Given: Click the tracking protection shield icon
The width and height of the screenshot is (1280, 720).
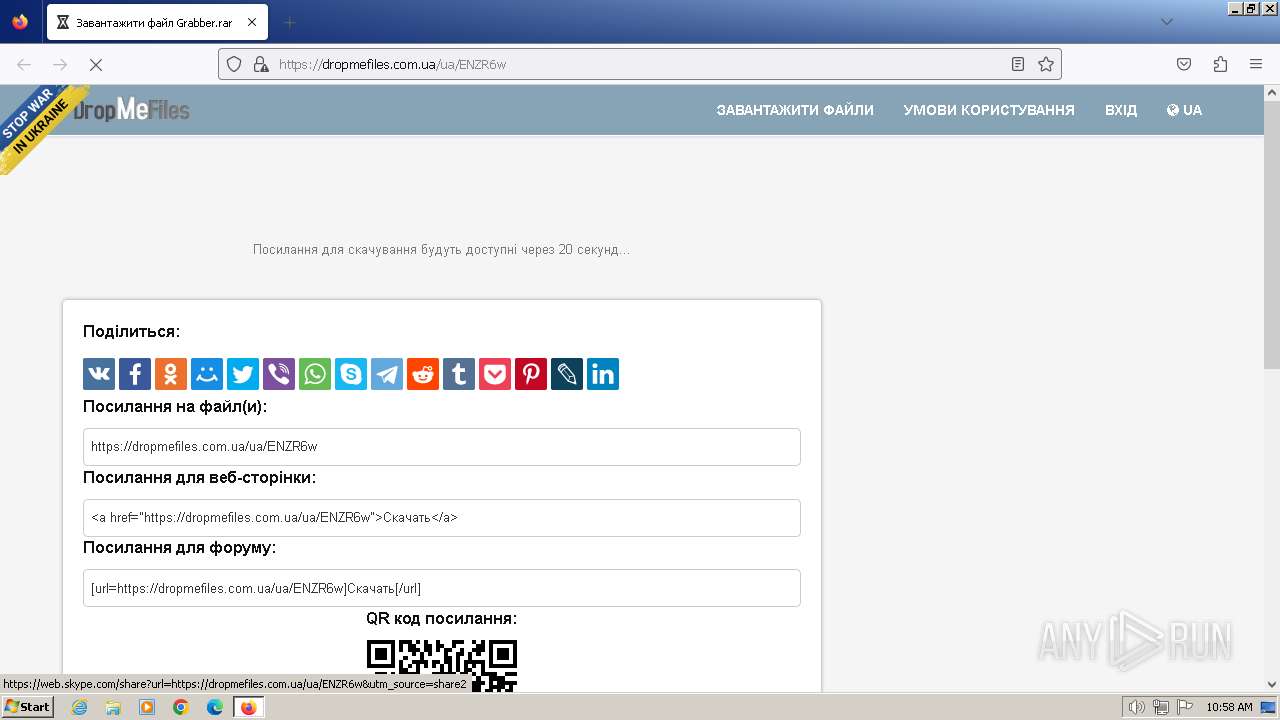Looking at the screenshot, I should coord(234,64).
